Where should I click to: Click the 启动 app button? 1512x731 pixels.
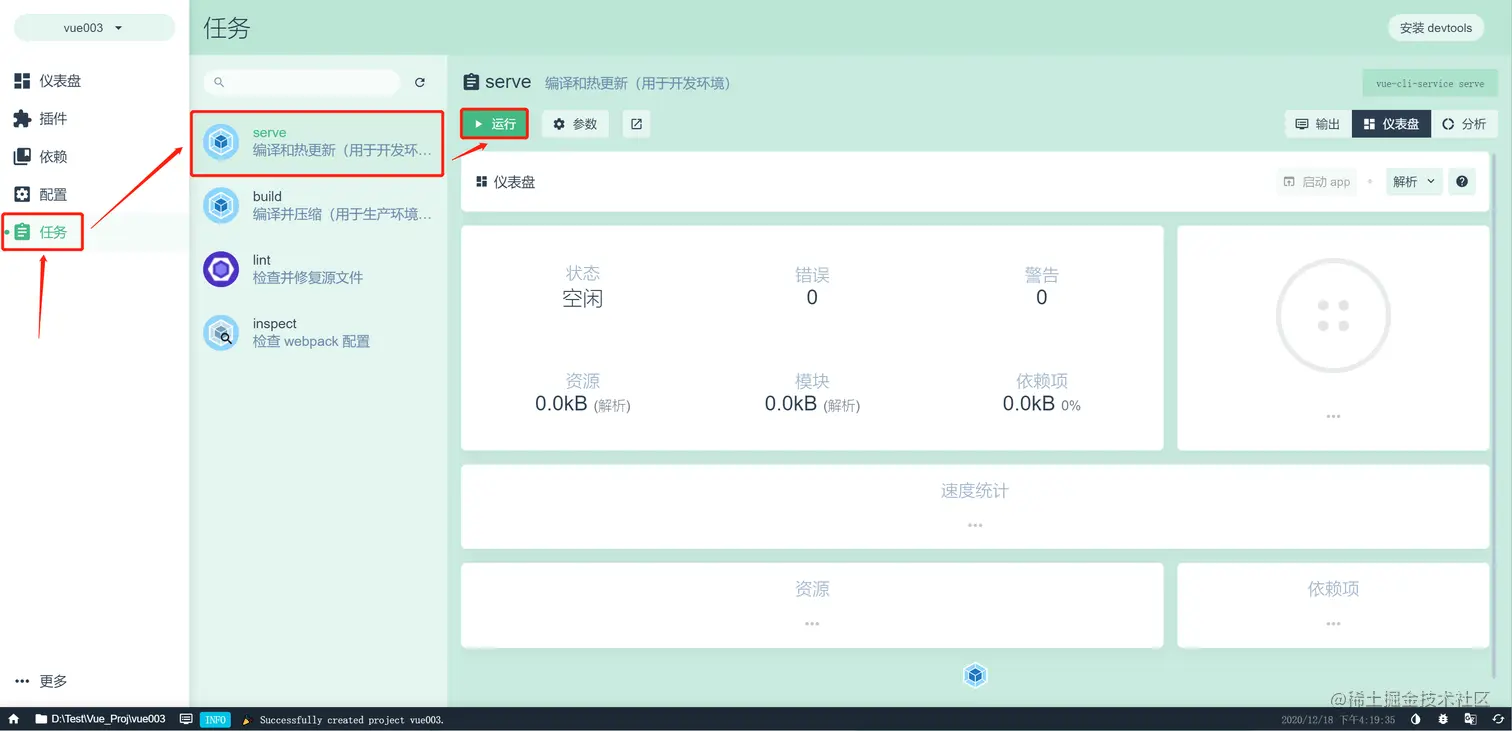tap(1316, 182)
